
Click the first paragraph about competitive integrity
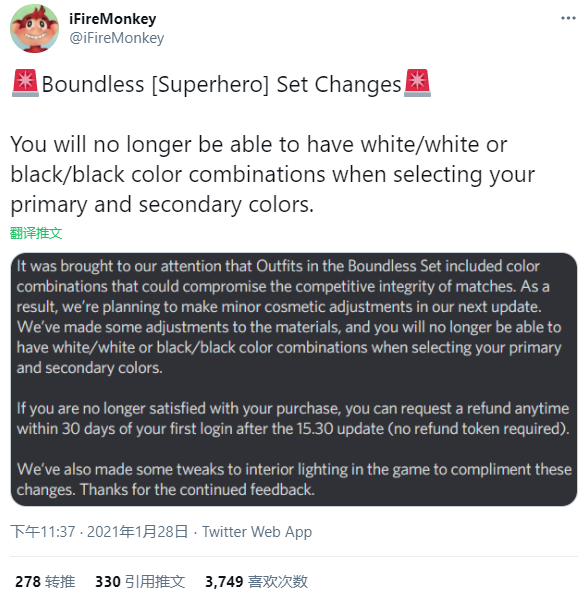pyautogui.click(x=289, y=317)
